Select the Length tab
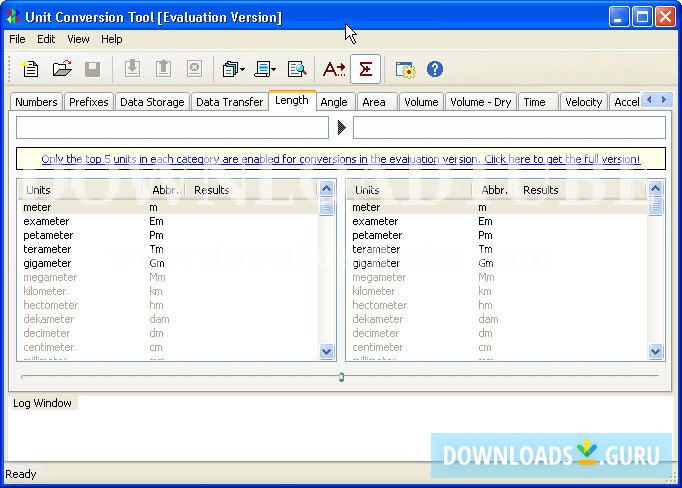Viewport: 682px width, 488px height. [292, 100]
